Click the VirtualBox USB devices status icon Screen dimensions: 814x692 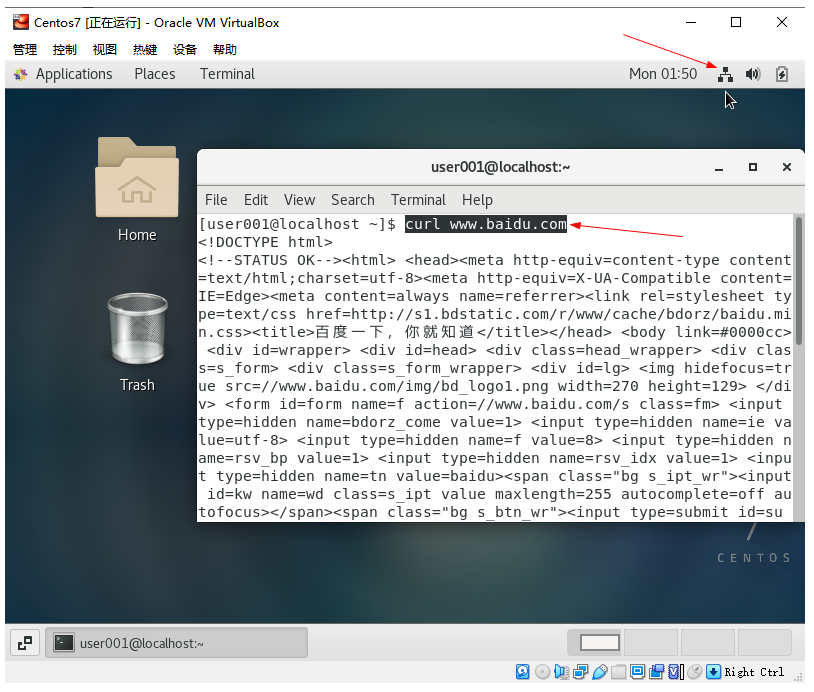pyautogui.click(x=600, y=671)
